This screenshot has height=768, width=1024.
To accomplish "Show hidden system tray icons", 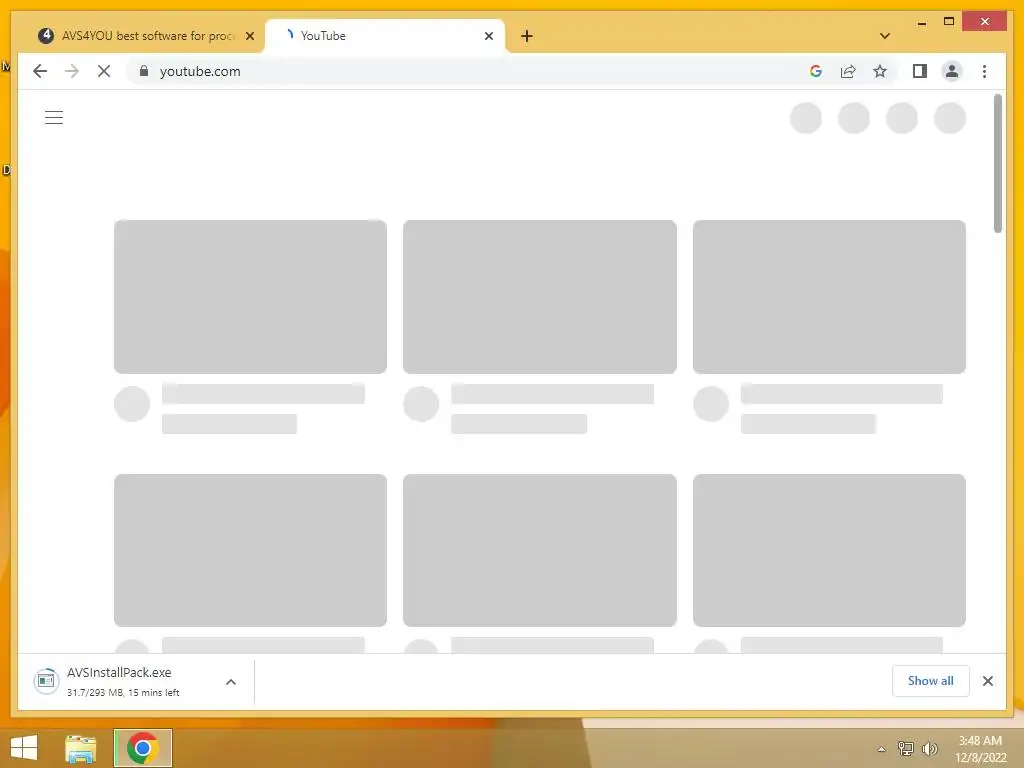I will 881,749.
